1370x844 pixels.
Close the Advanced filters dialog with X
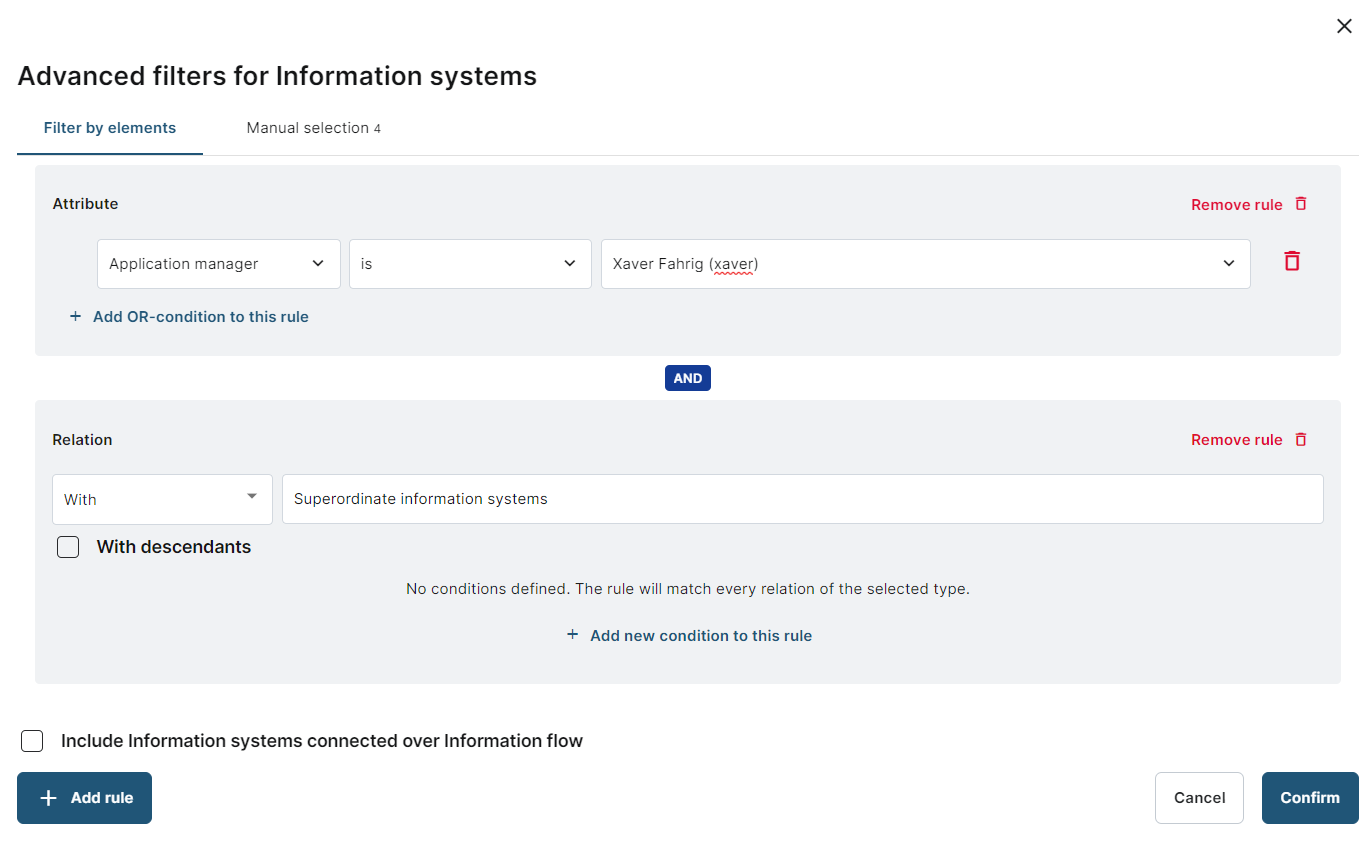tap(1344, 27)
